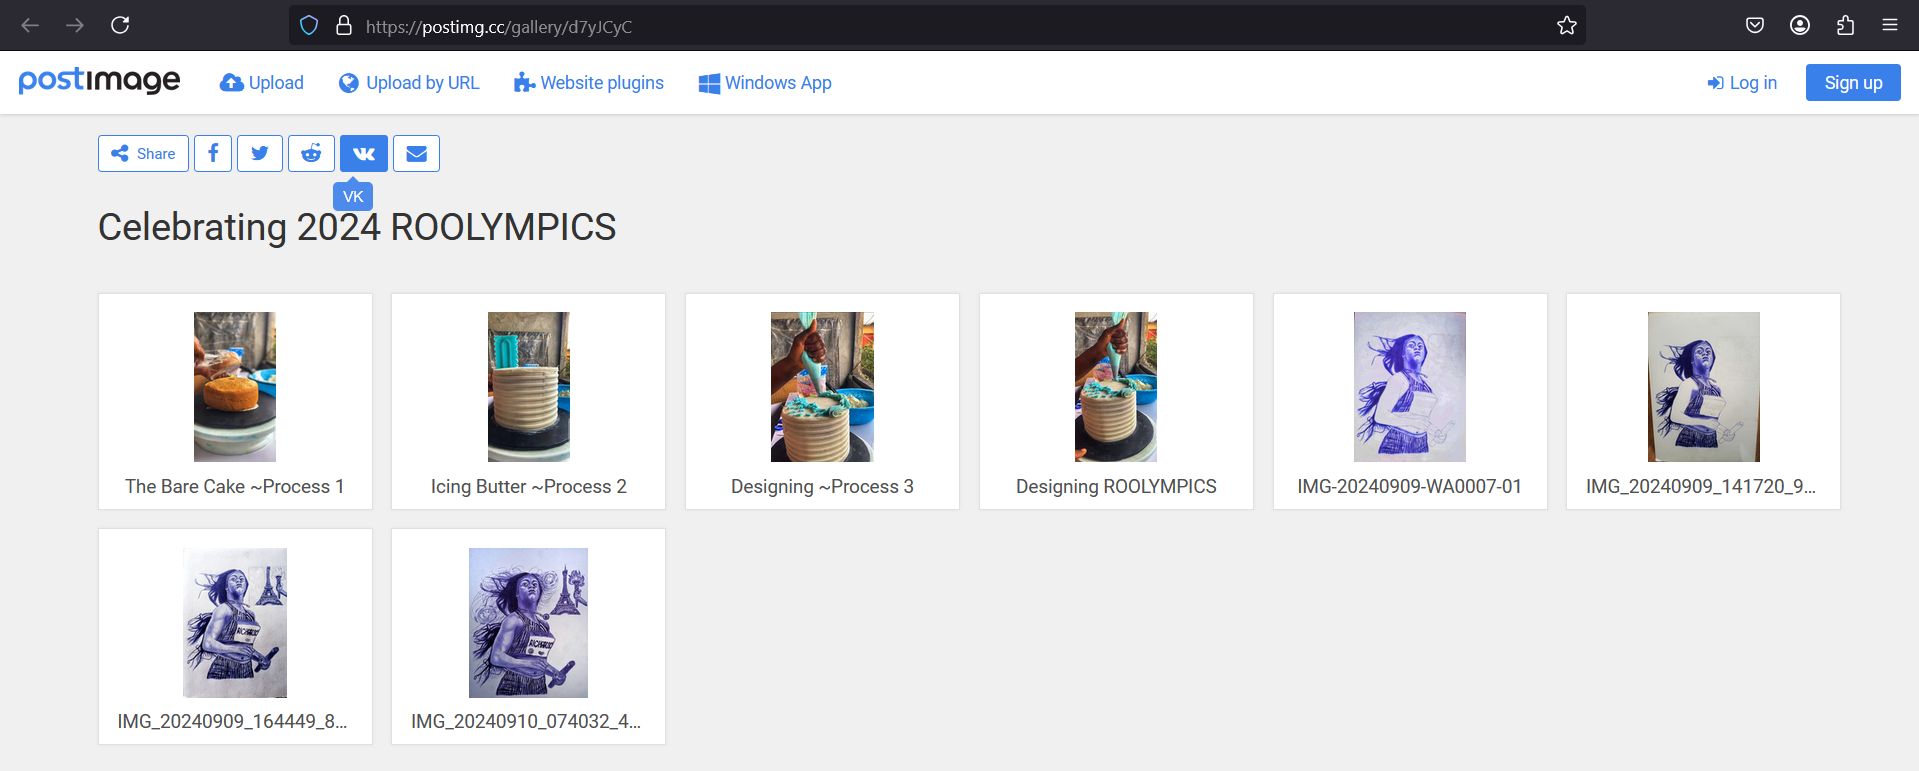Open the Firefox application menu
Screen dimensions: 1919x771
1889,26
